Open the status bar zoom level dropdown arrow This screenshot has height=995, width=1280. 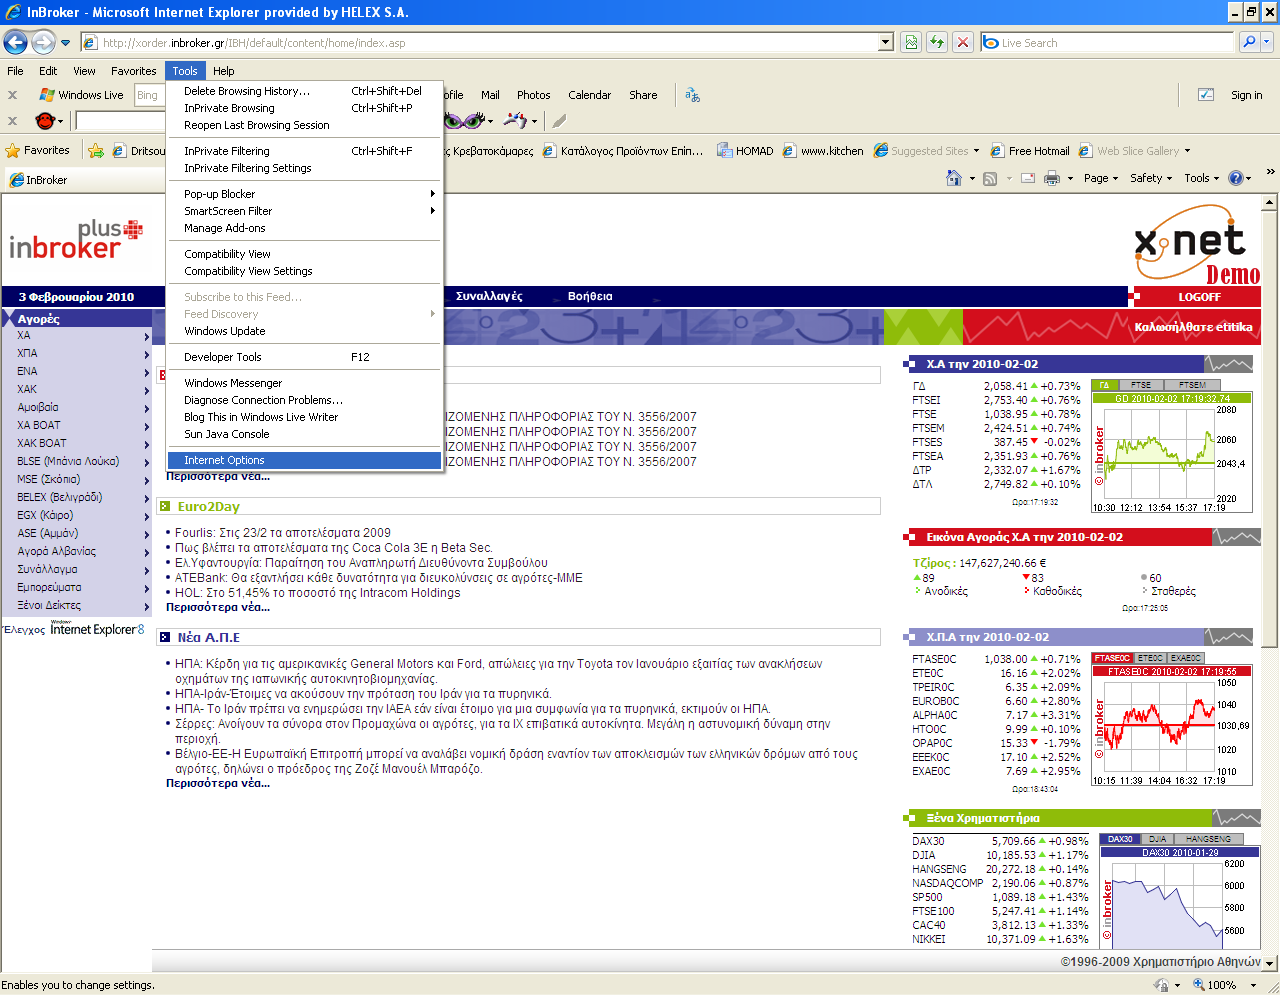pyautogui.click(x=1254, y=985)
